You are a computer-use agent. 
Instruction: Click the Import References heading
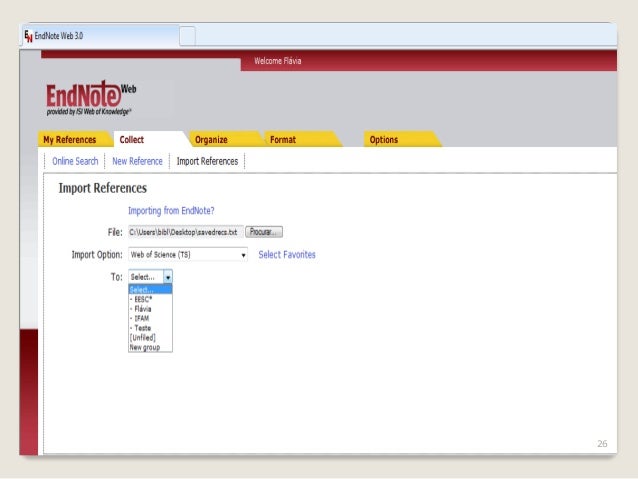click(x=103, y=188)
